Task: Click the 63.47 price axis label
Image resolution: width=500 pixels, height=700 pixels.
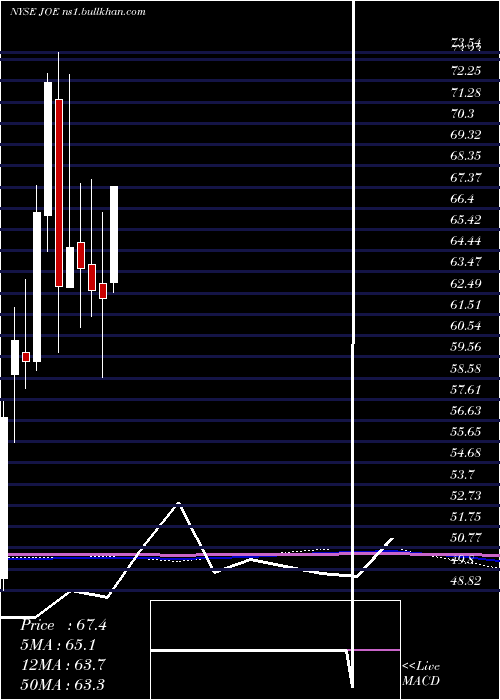Action: (x=466, y=261)
